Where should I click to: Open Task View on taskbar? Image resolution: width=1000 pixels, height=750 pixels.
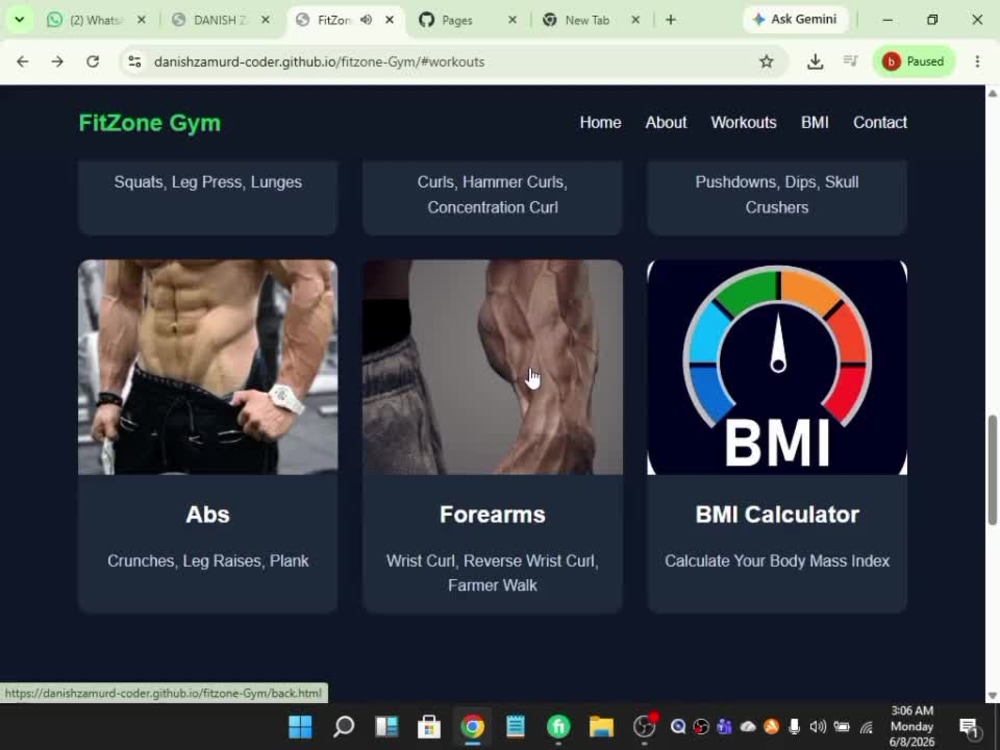(386, 726)
